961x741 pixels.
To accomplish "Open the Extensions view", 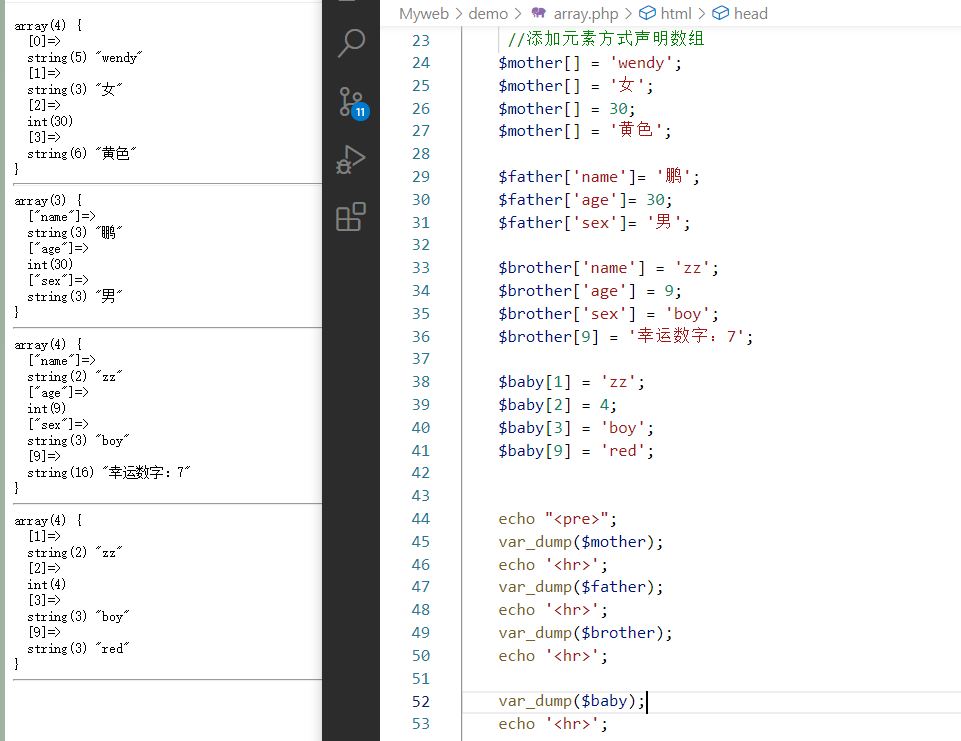I will [351, 217].
